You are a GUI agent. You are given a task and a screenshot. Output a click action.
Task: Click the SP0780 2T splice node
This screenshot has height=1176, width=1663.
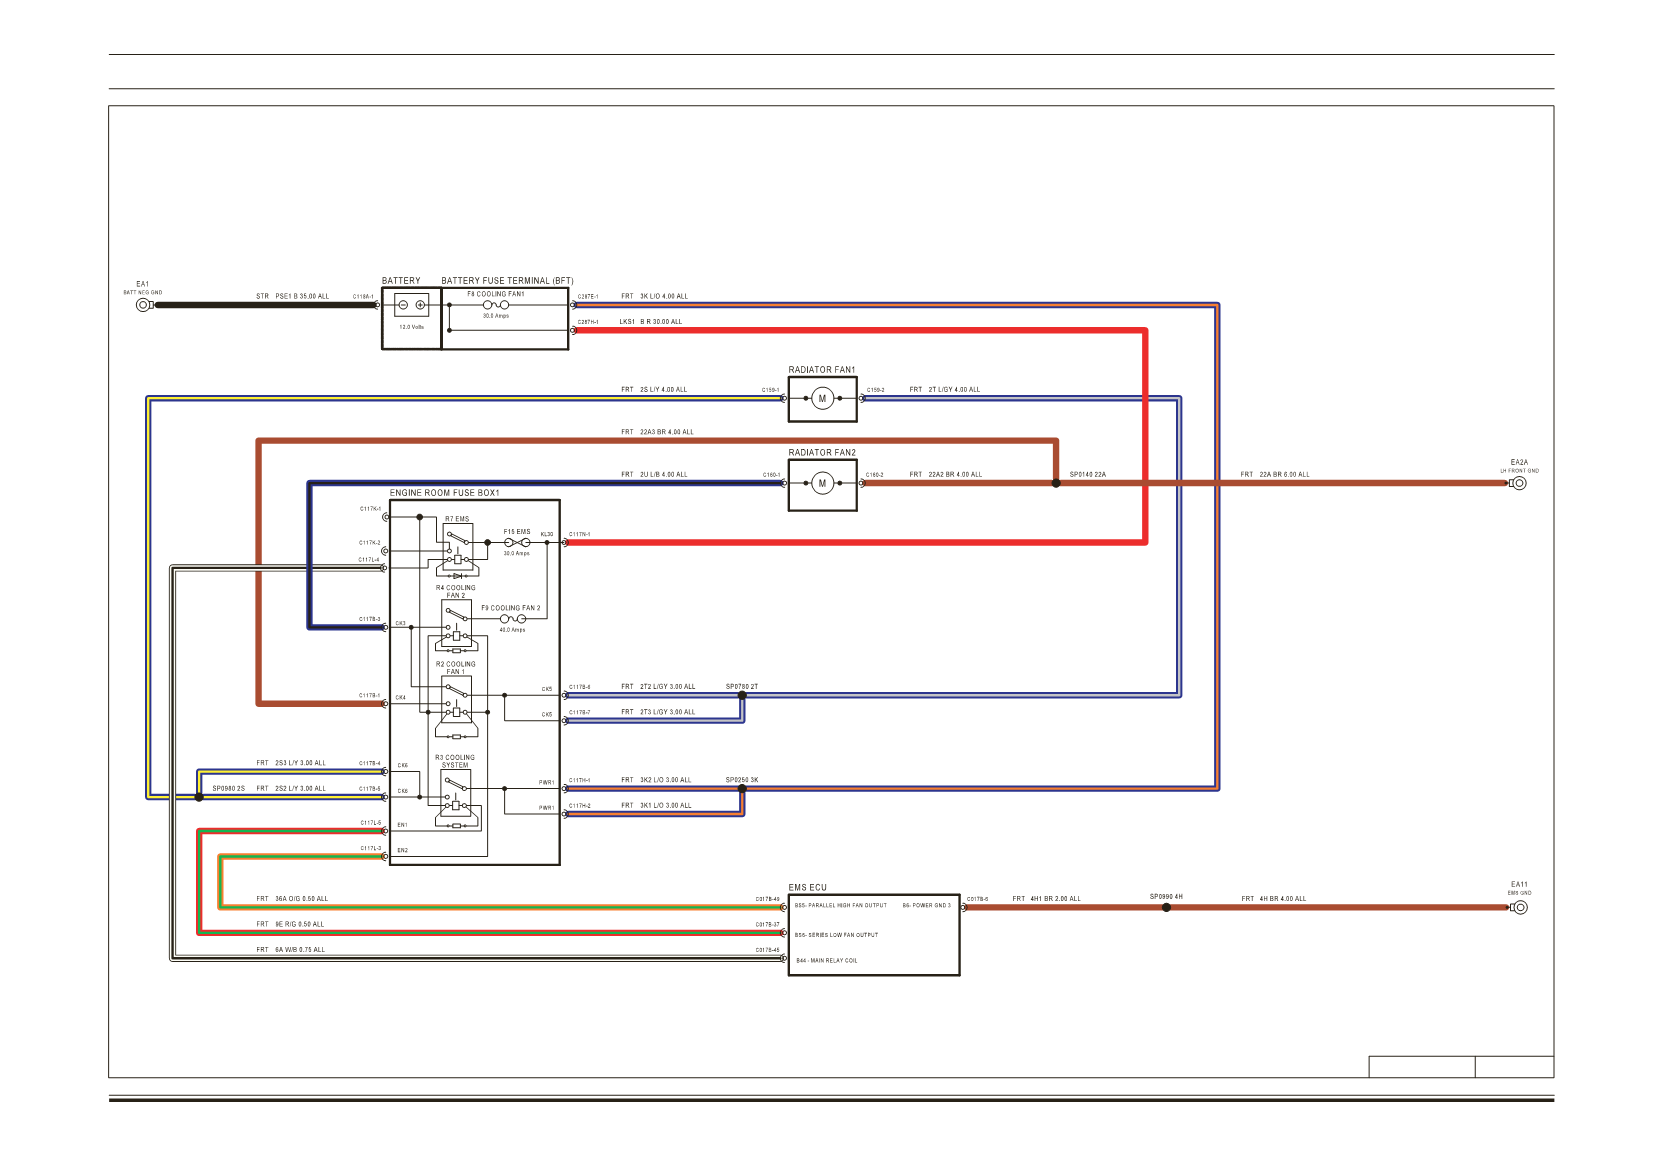[x=742, y=695]
